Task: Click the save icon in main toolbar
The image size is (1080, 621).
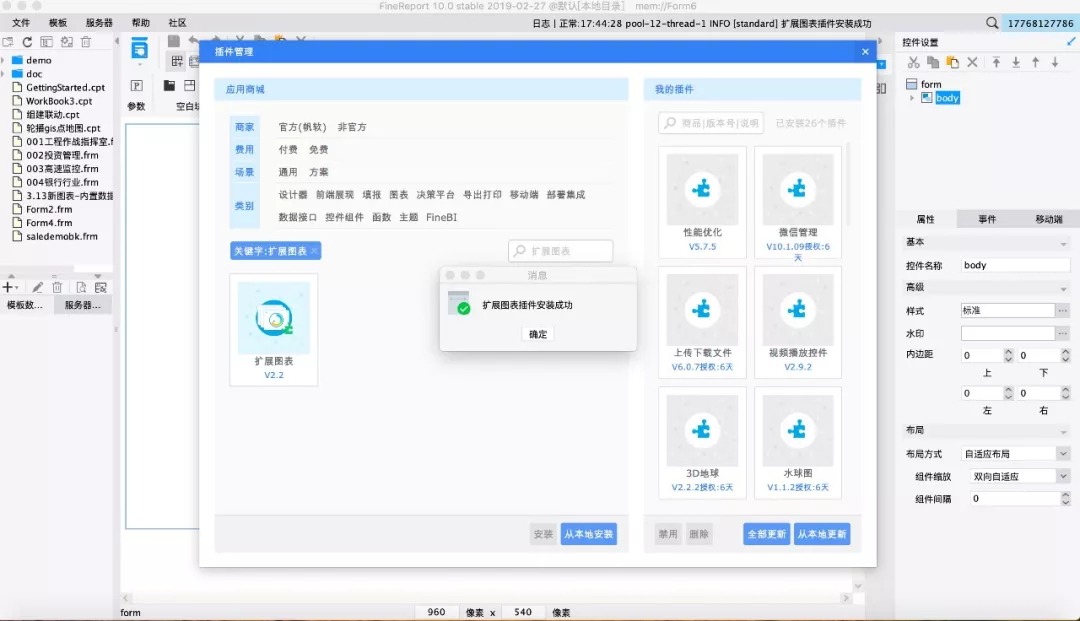Action: (x=174, y=41)
